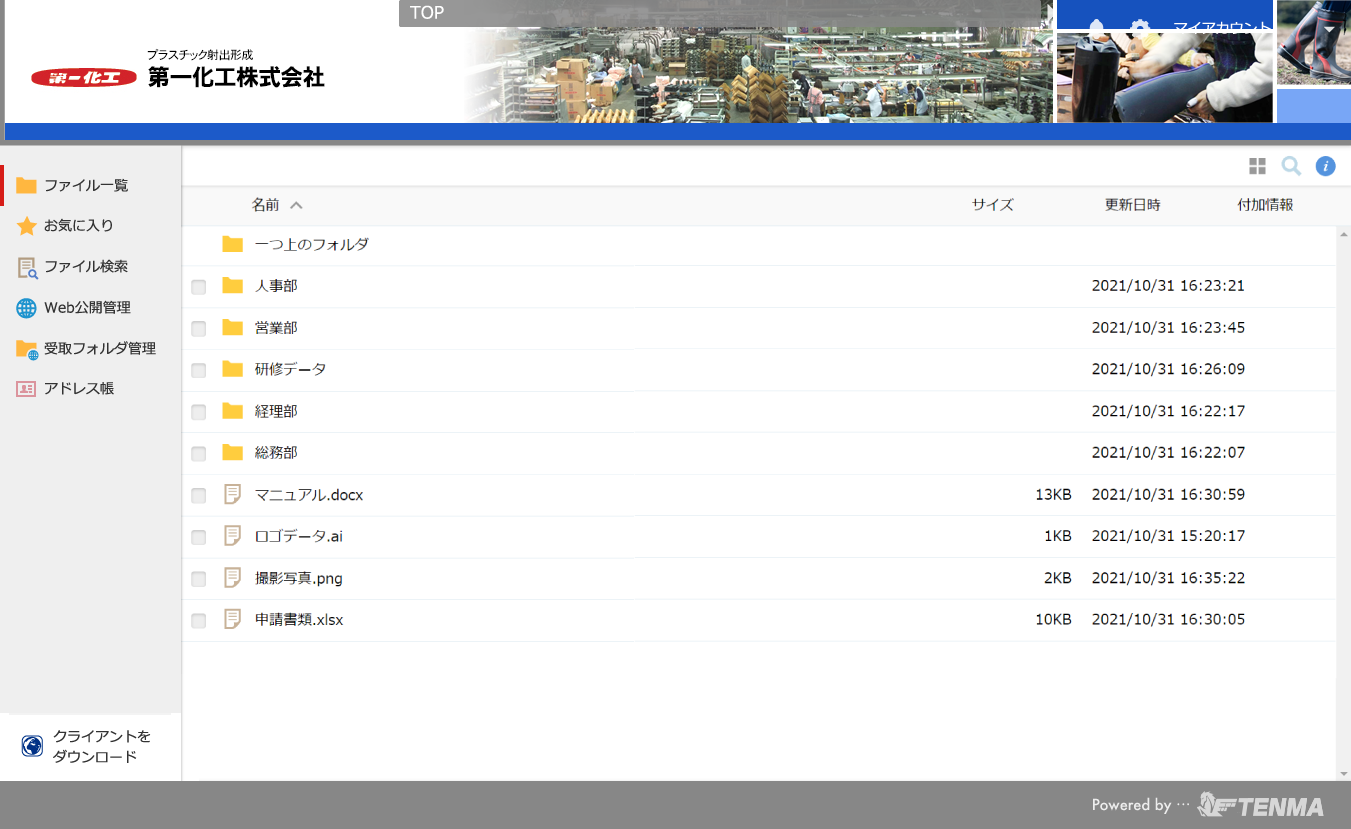Open the blue information icon
The image size is (1351, 829).
tap(1325, 166)
